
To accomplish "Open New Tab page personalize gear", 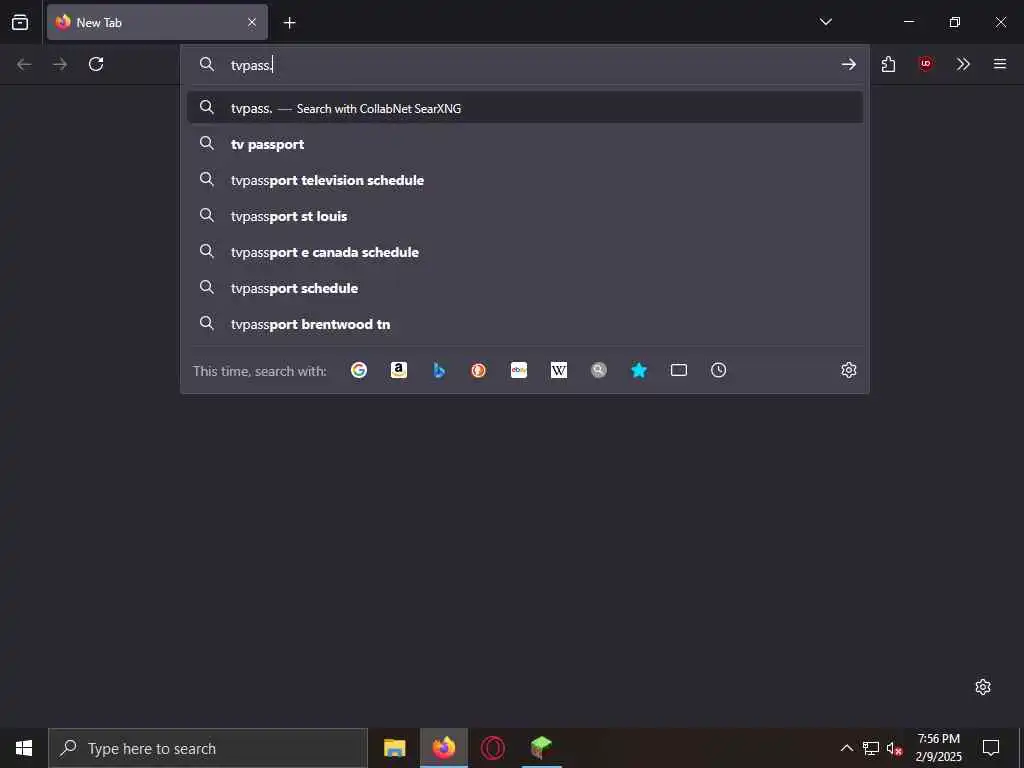I will pyautogui.click(x=983, y=687).
